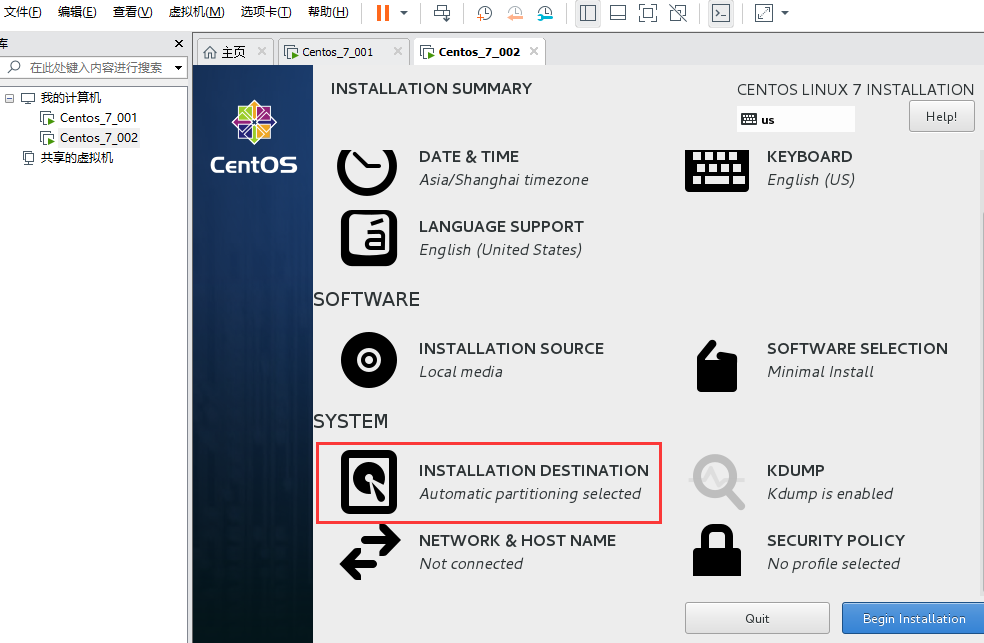Open Kdump magnifier icon
The height and width of the screenshot is (643, 984).
click(x=717, y=482)
